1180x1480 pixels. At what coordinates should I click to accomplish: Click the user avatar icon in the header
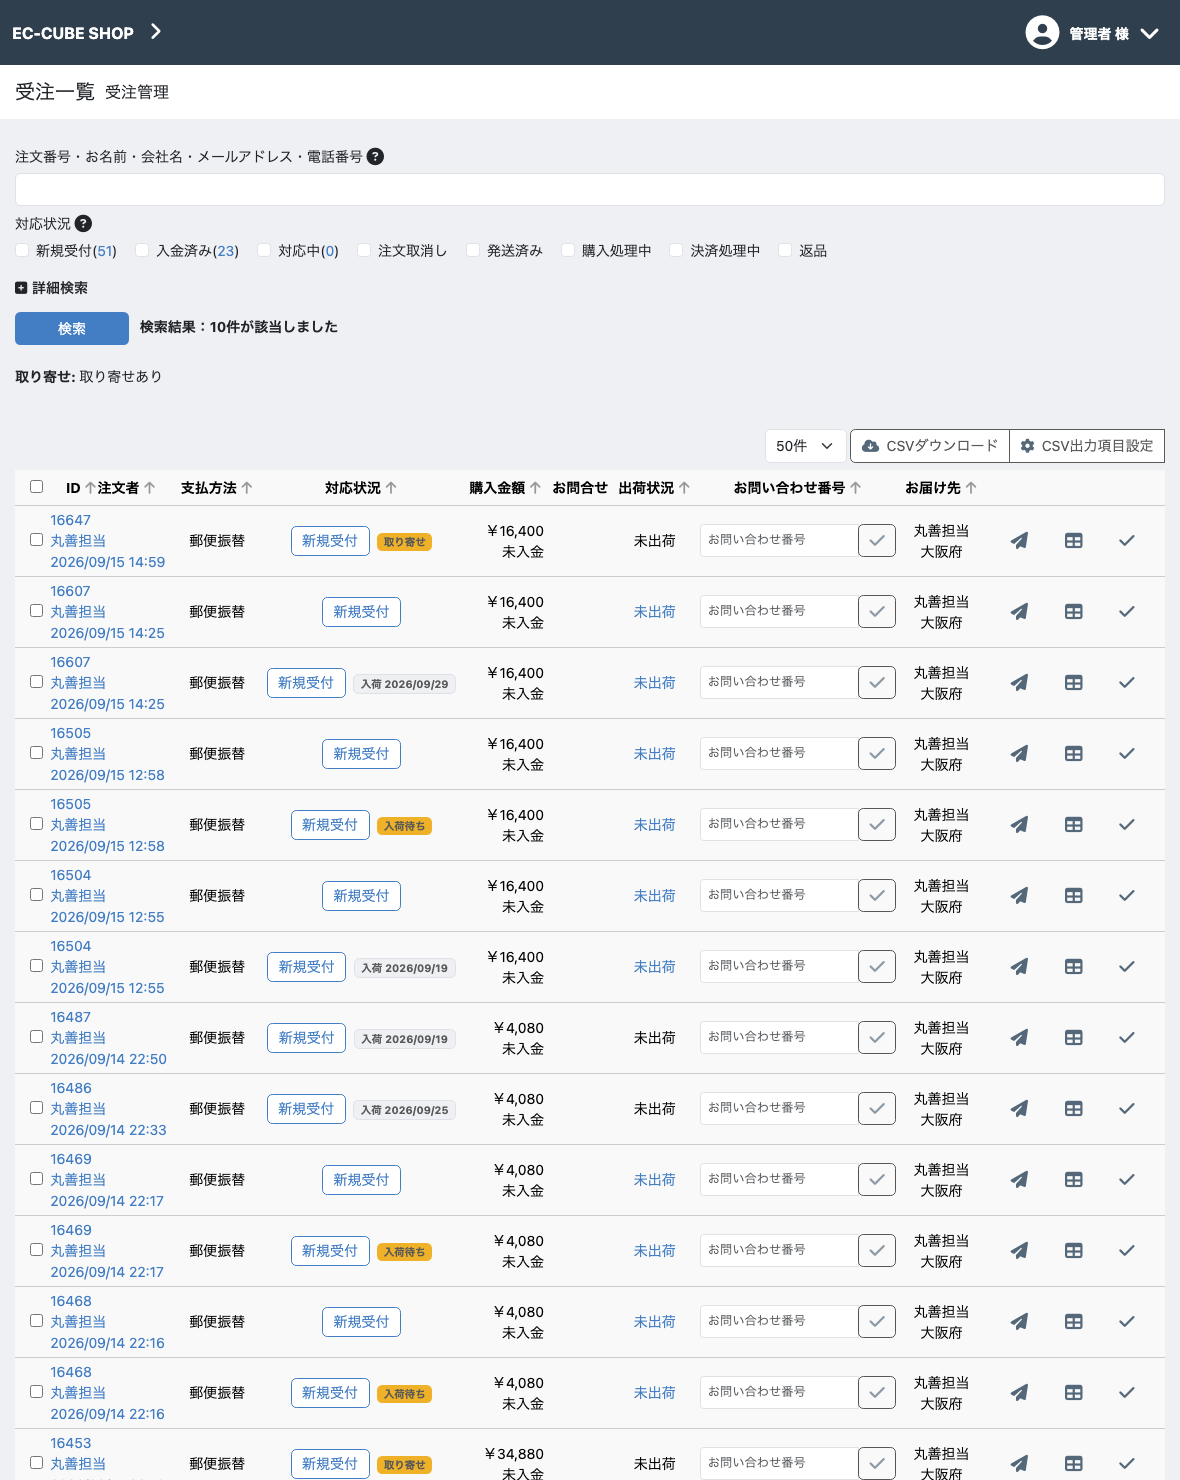coord(1042,33)
